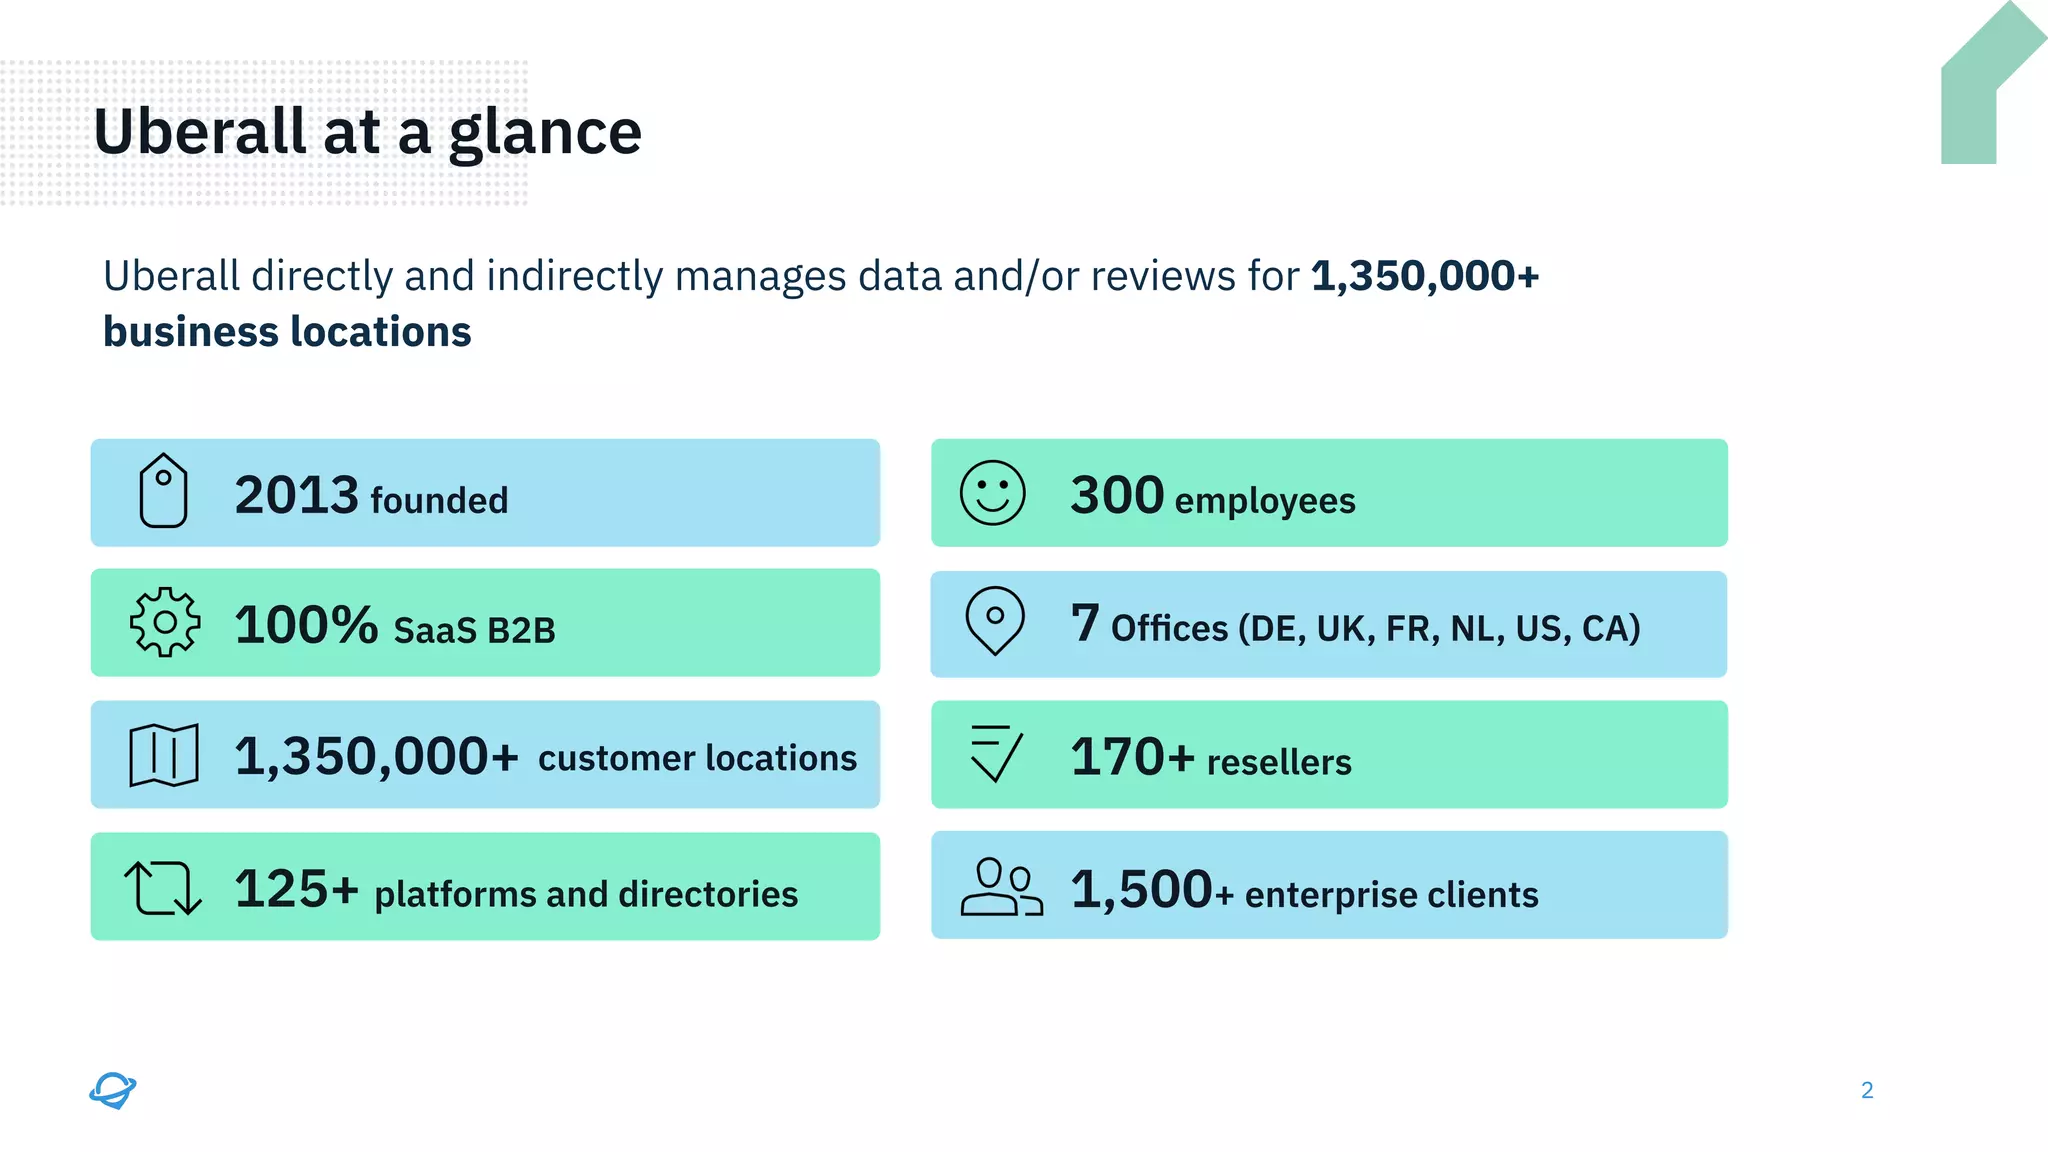Click the bold 1,350,000+ text in subtitle

click(1424, 276)
